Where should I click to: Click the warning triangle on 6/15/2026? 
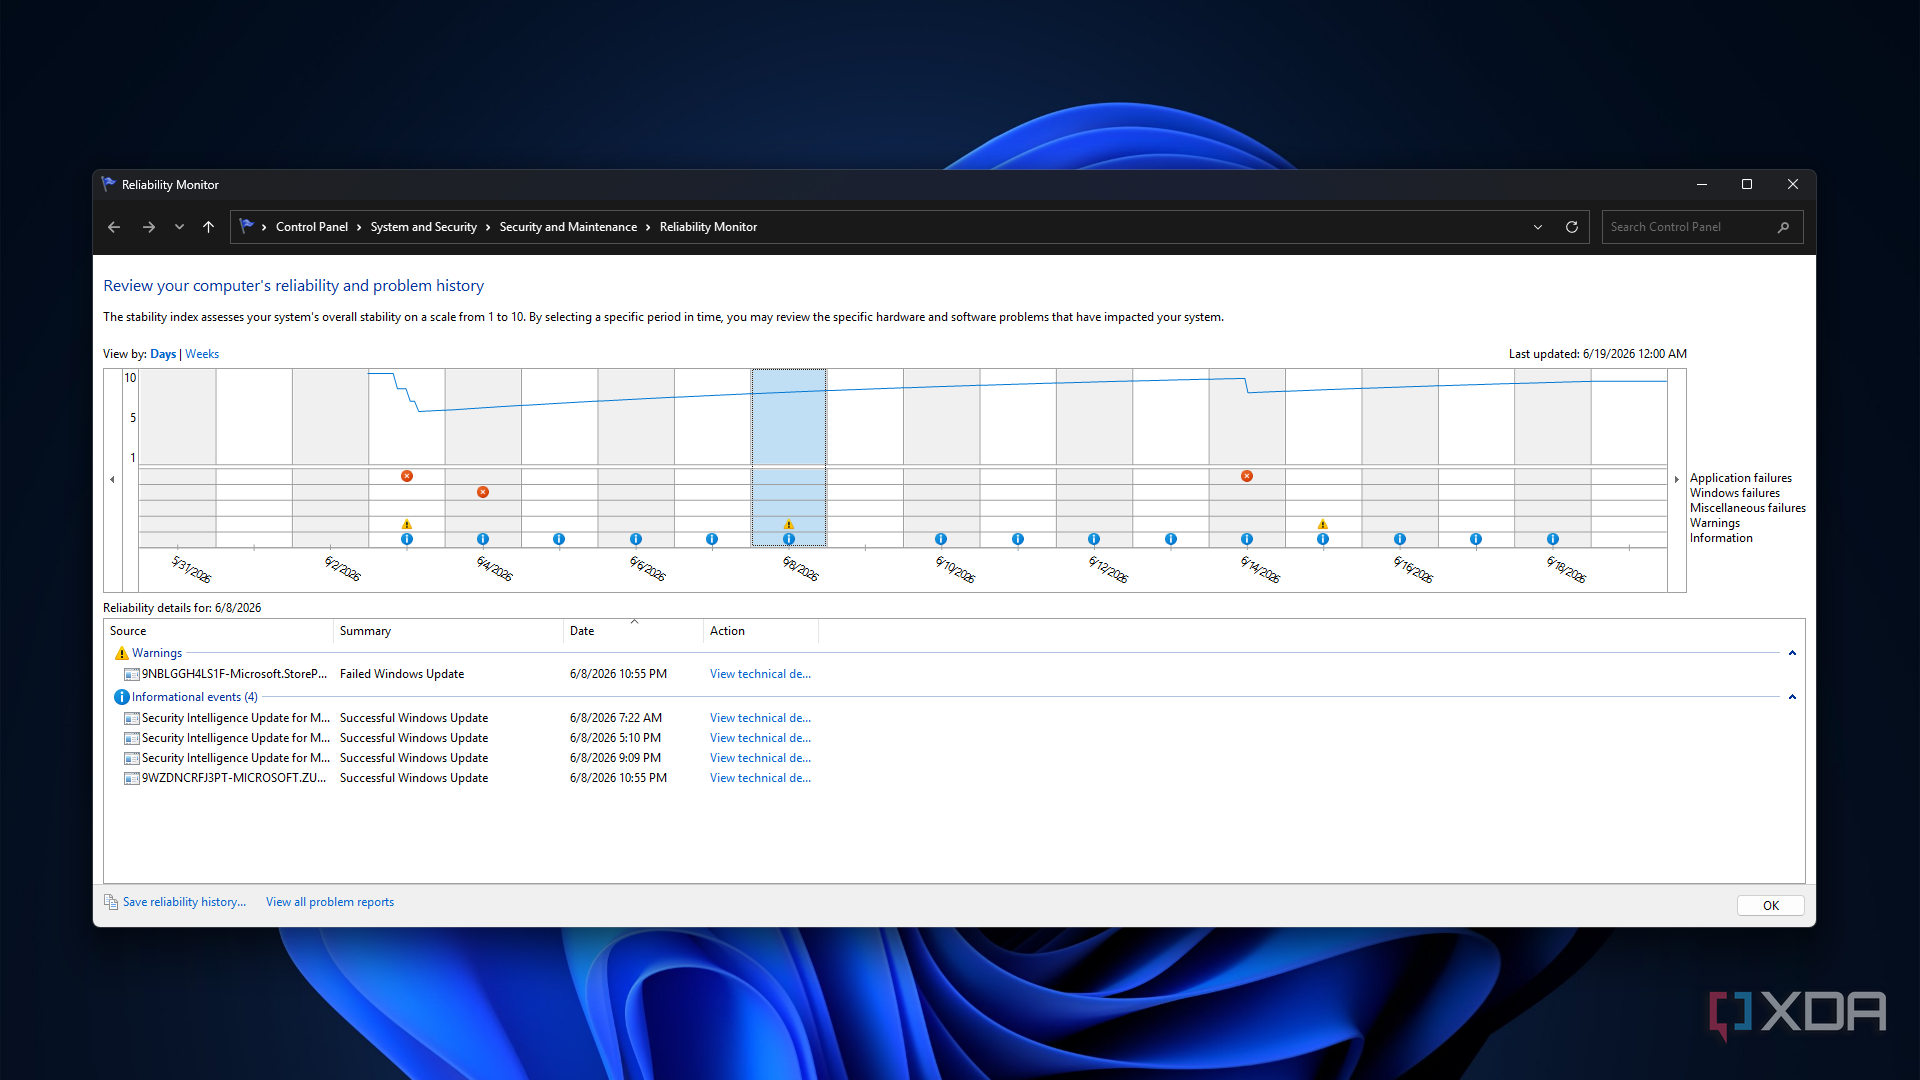[1323, 524]
